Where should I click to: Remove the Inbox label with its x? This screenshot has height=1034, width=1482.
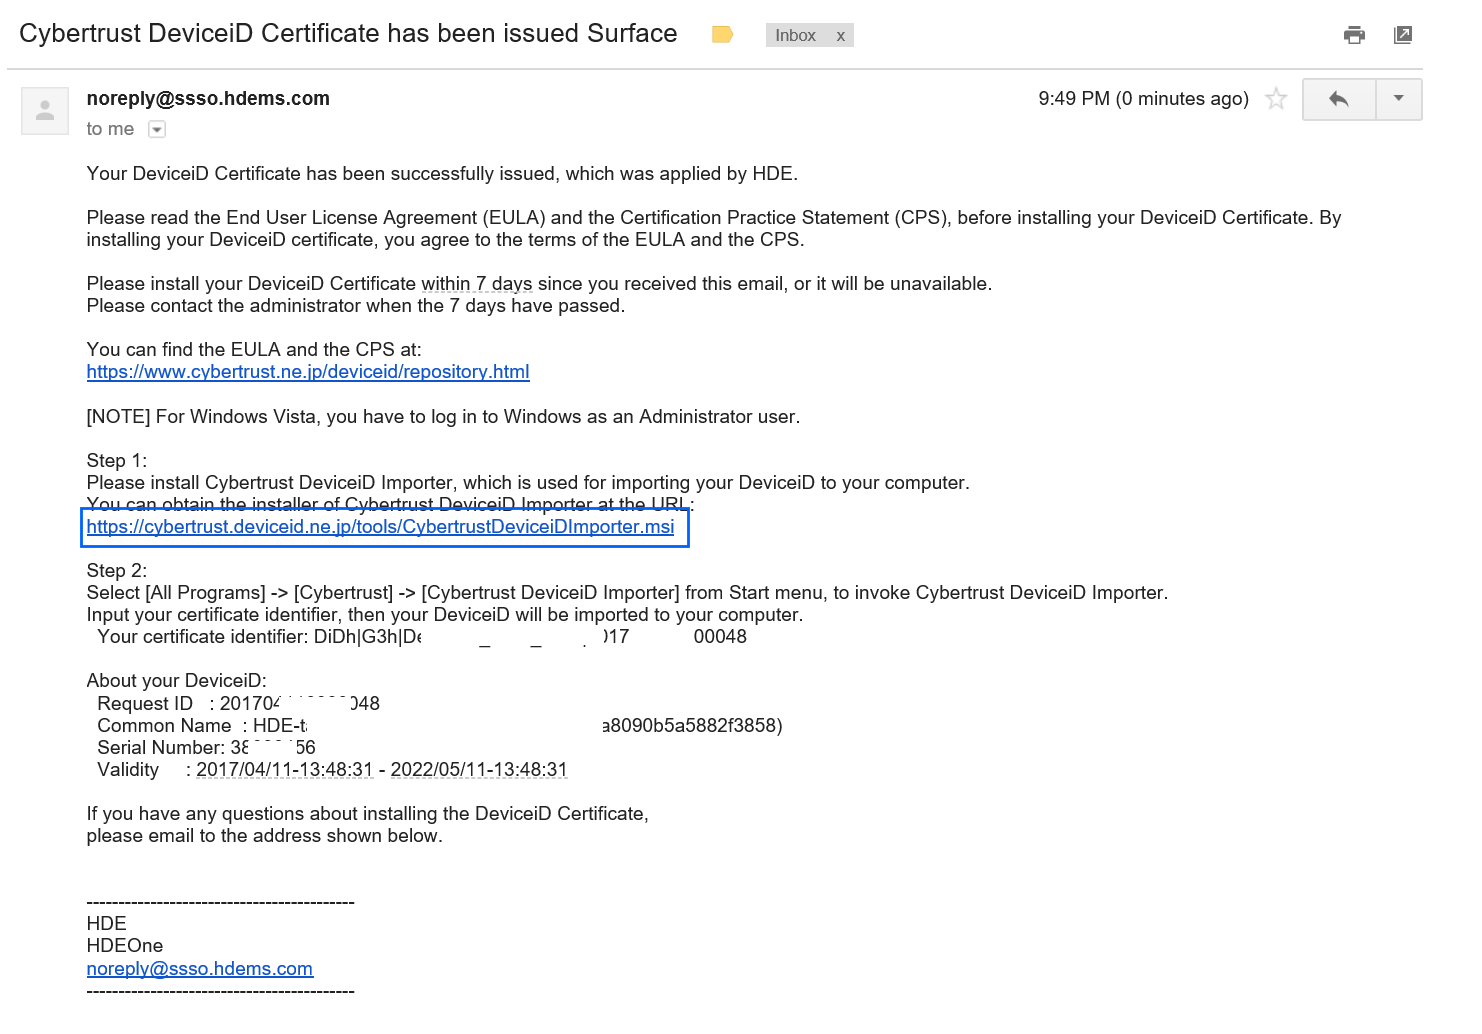(841, 36)
